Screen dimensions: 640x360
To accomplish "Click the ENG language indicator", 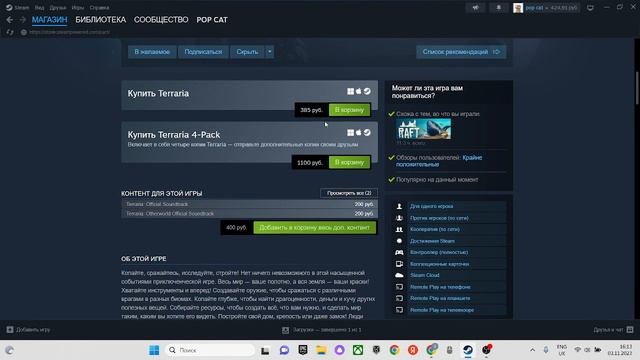I will click(562, 347).
